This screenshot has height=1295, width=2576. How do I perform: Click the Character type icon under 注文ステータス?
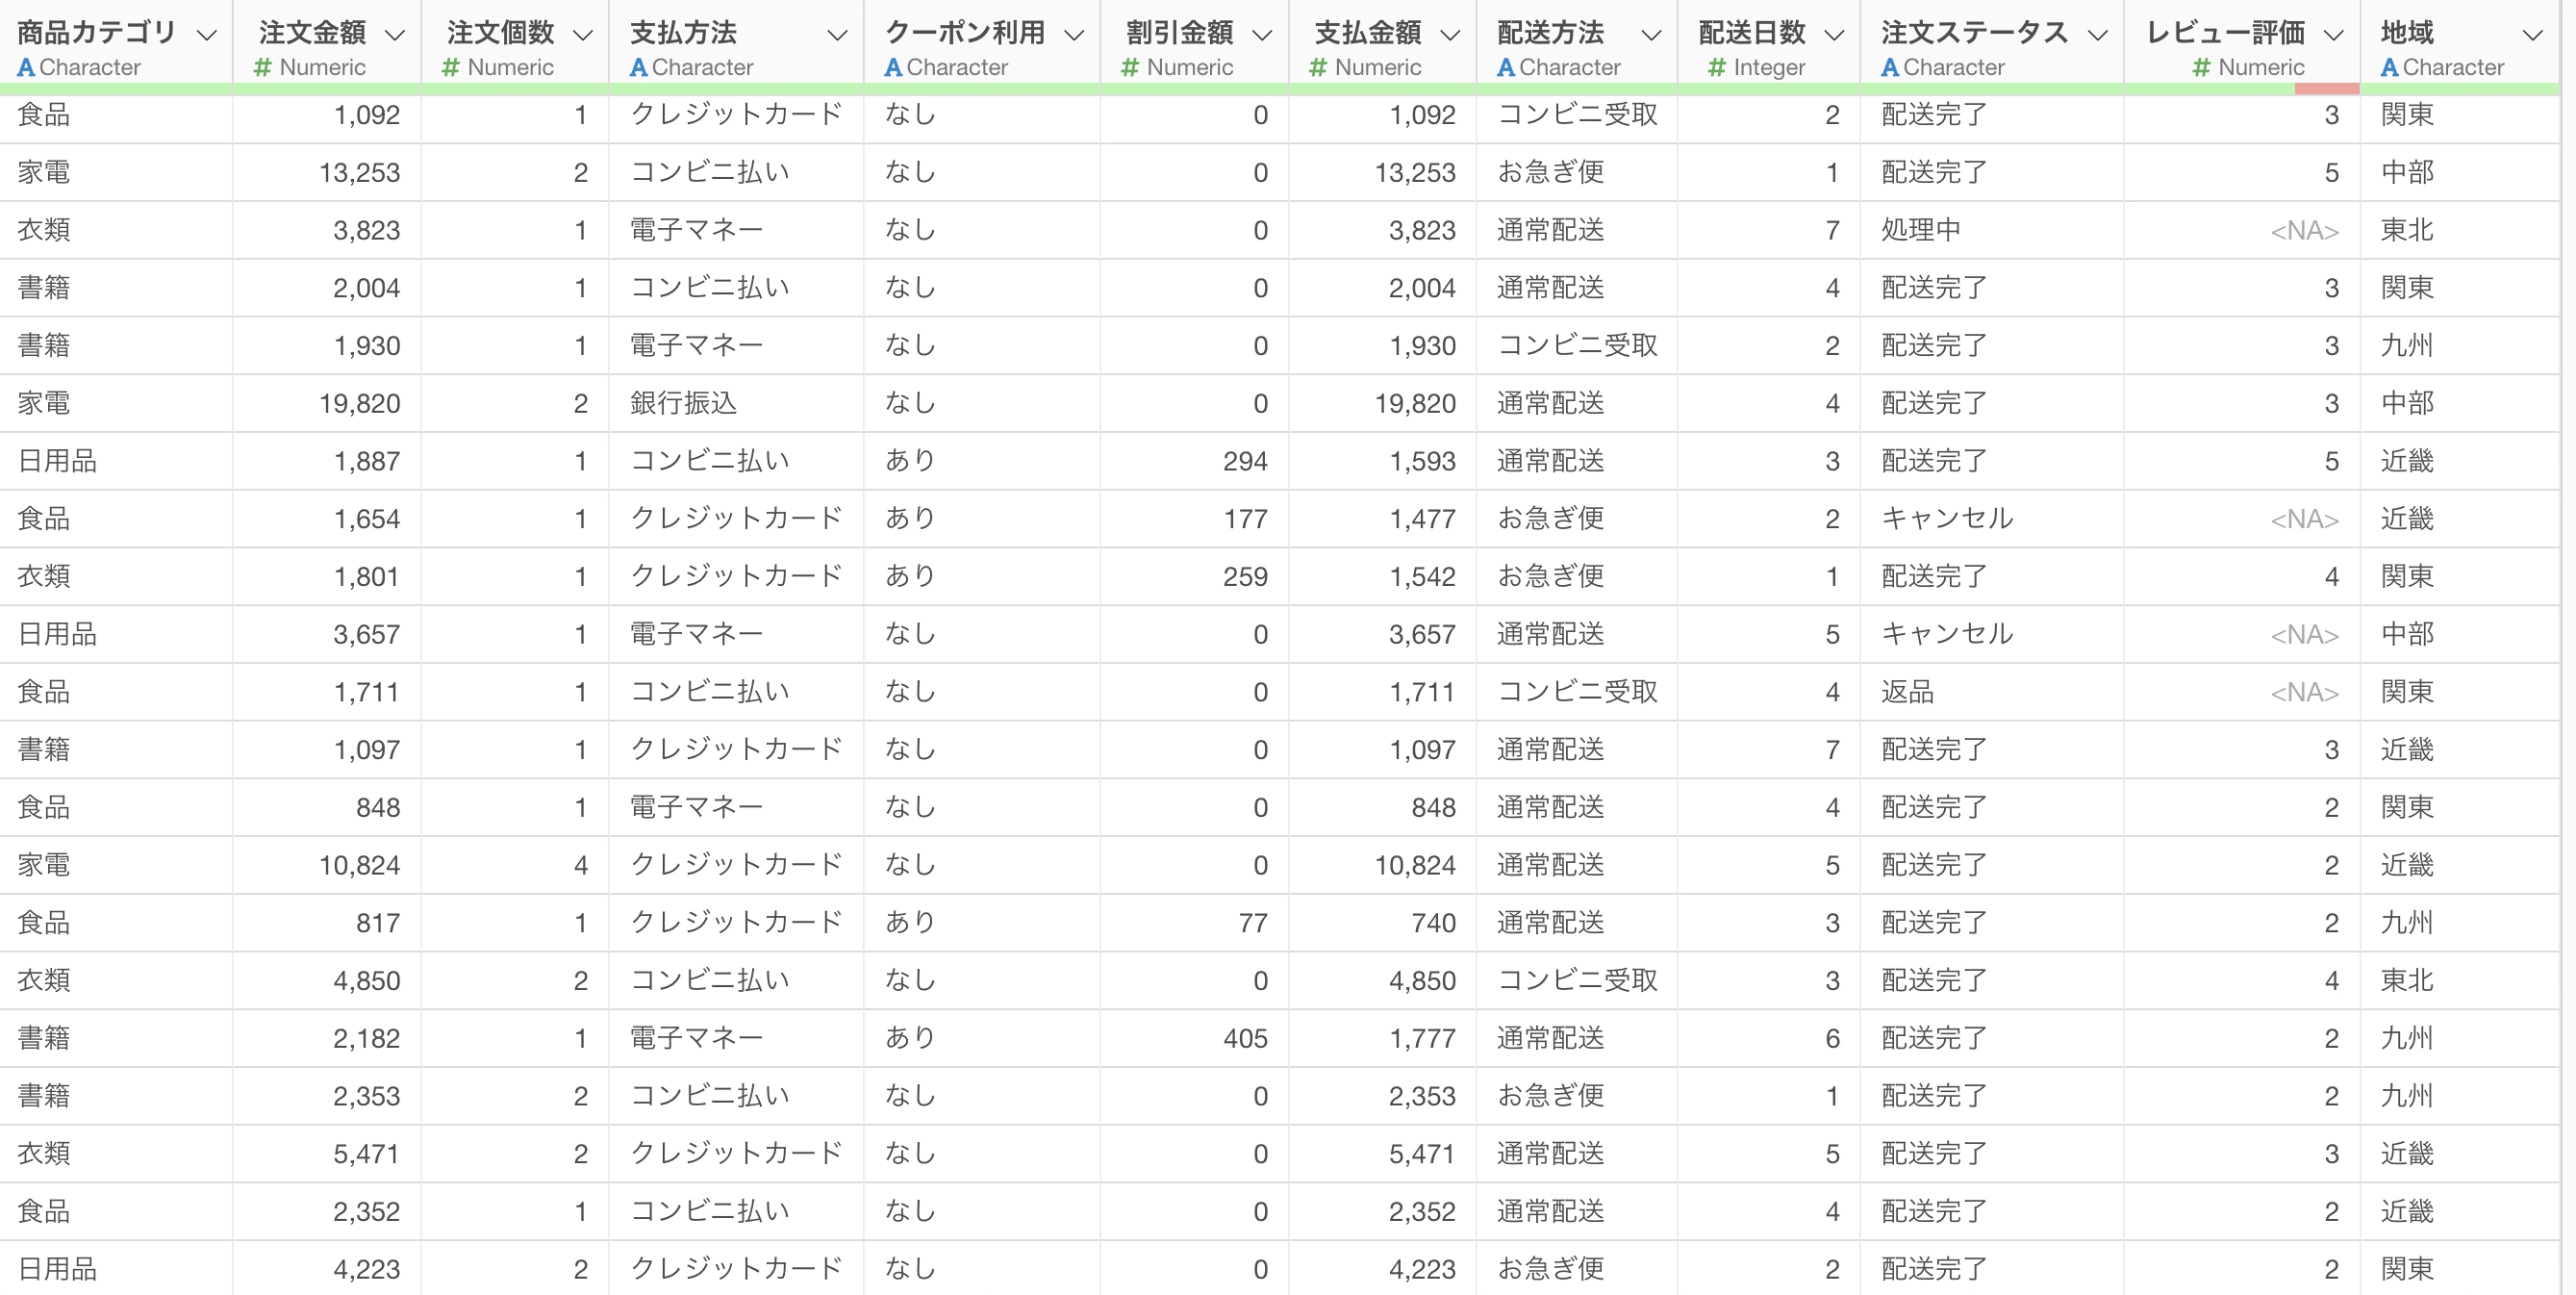[1889, 68]
